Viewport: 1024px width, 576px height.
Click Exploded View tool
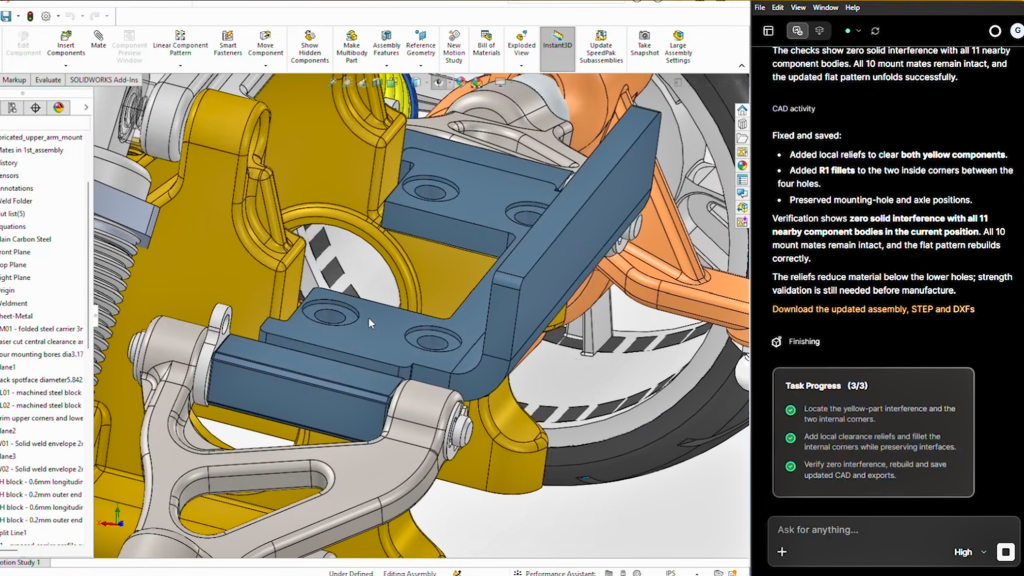point(521,44)
